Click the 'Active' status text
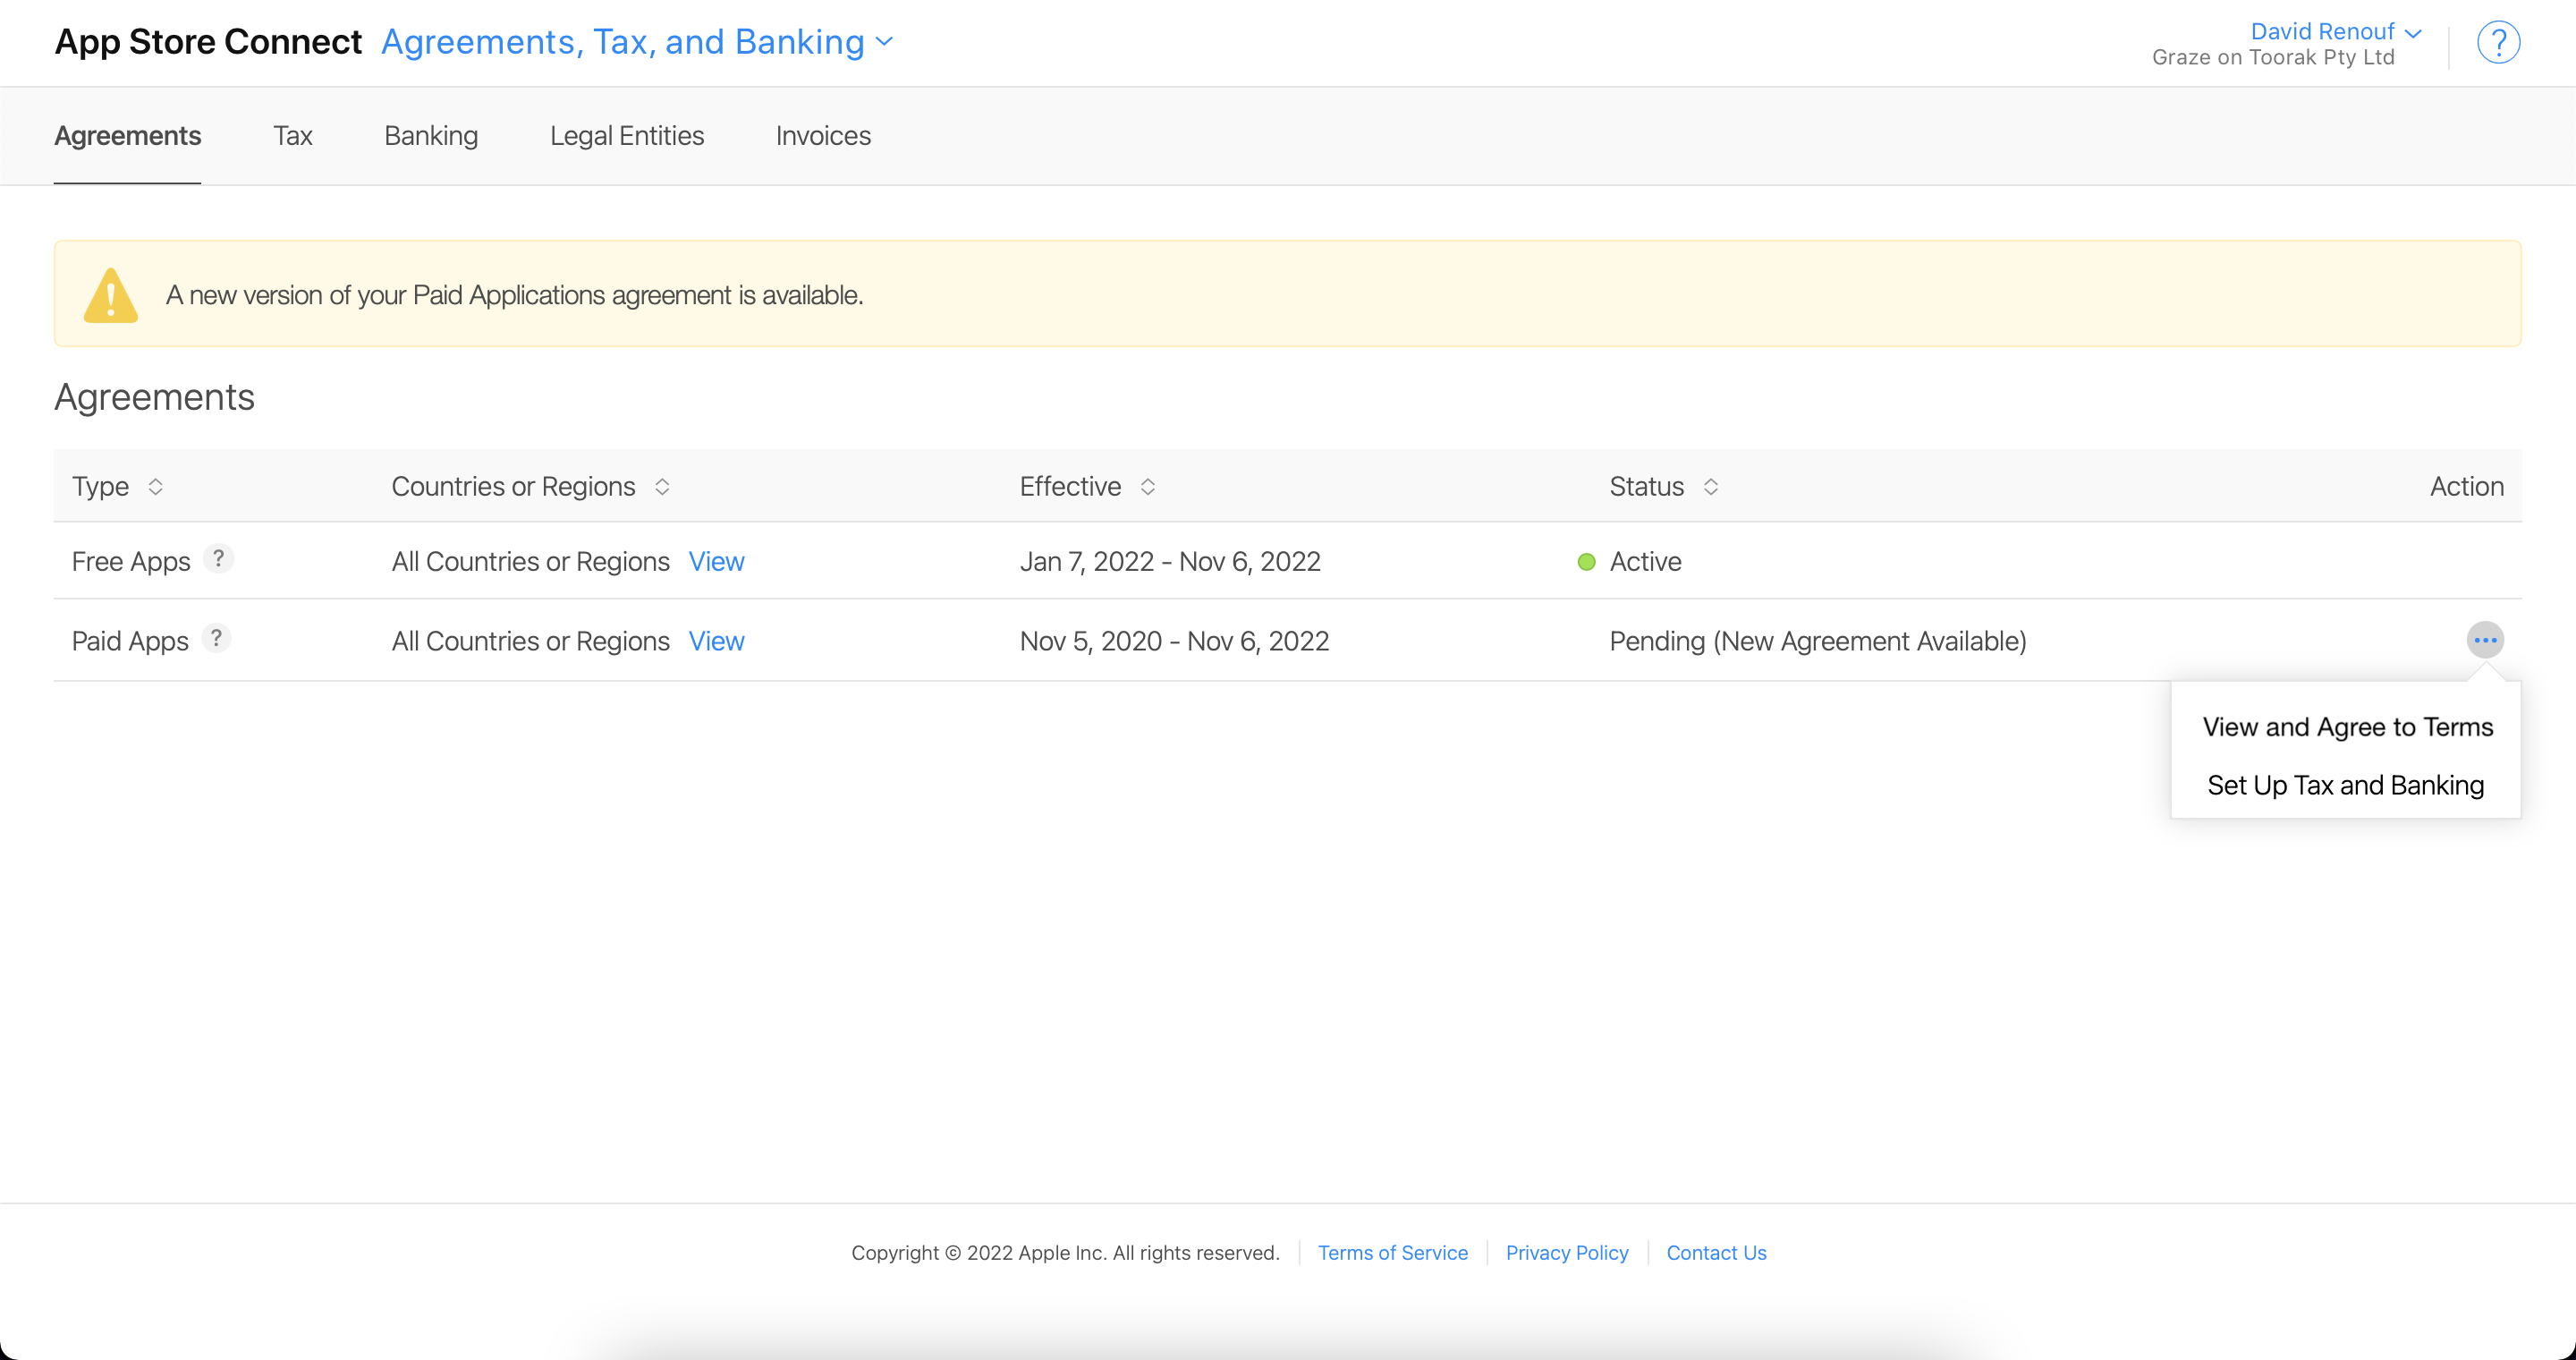This screenshot has width=2576, height=1360. (x=1645, y=562)
